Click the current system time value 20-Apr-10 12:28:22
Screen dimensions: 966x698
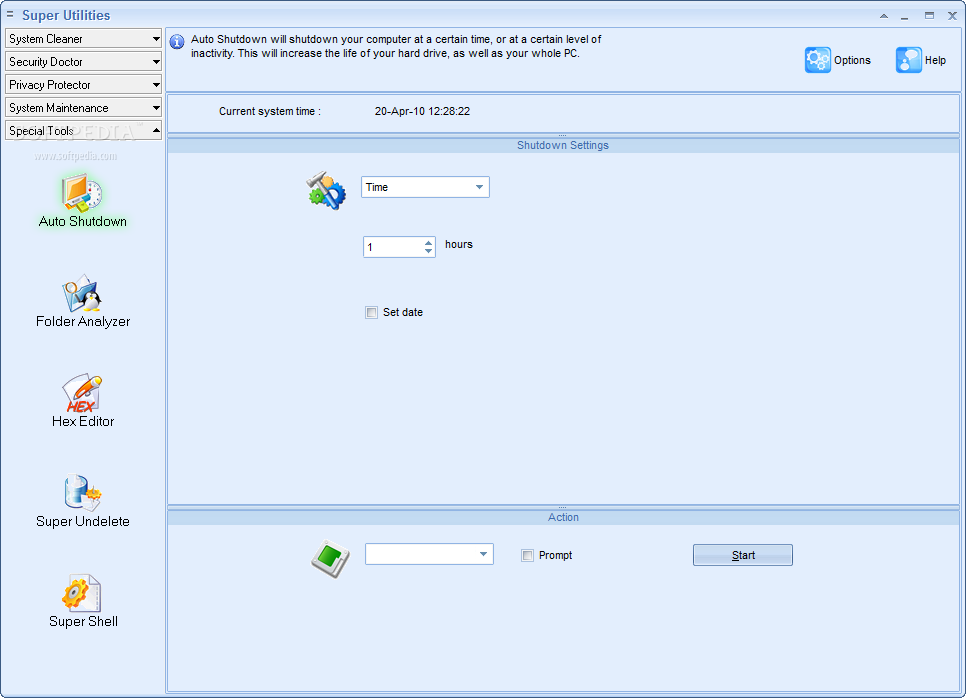pyautogui.click(x=422, y=112)
